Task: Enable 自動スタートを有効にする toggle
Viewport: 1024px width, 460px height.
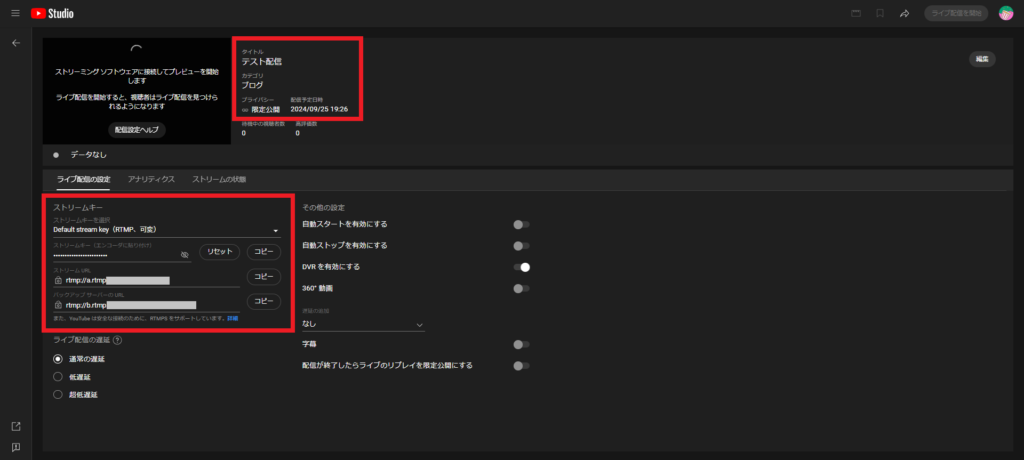Action: (x=520, y=224)
